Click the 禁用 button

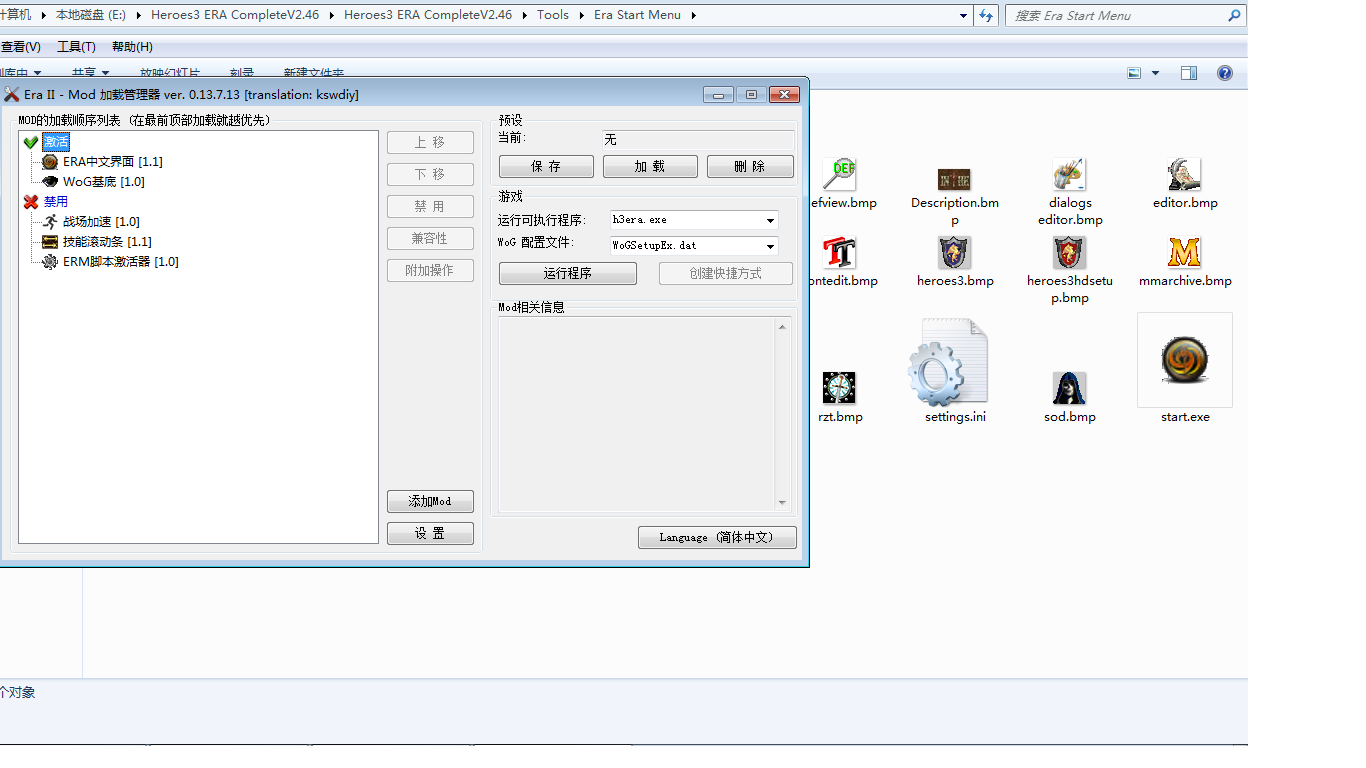430,206
